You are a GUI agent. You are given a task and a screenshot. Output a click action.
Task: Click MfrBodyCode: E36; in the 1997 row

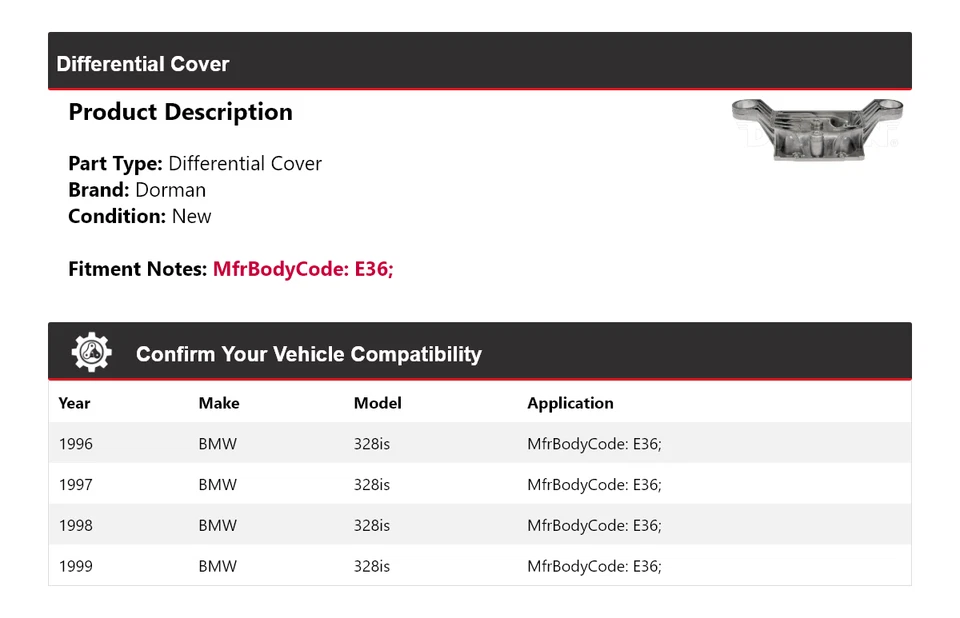pos(594,484)
